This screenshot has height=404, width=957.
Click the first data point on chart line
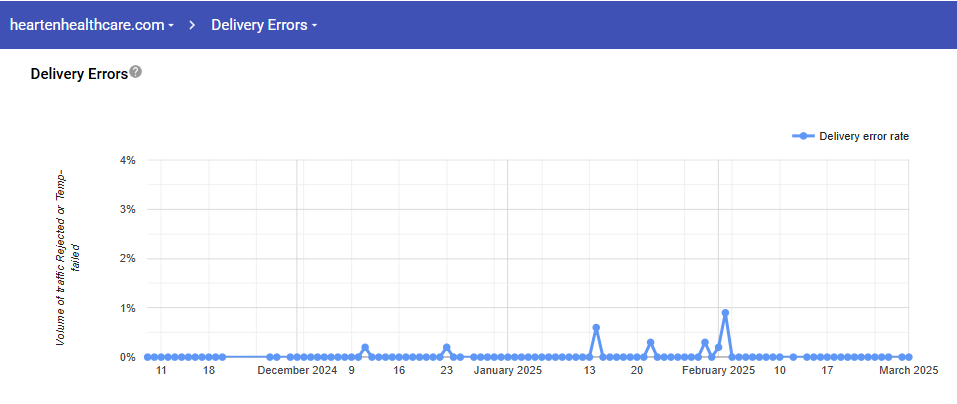click(147, 357)
